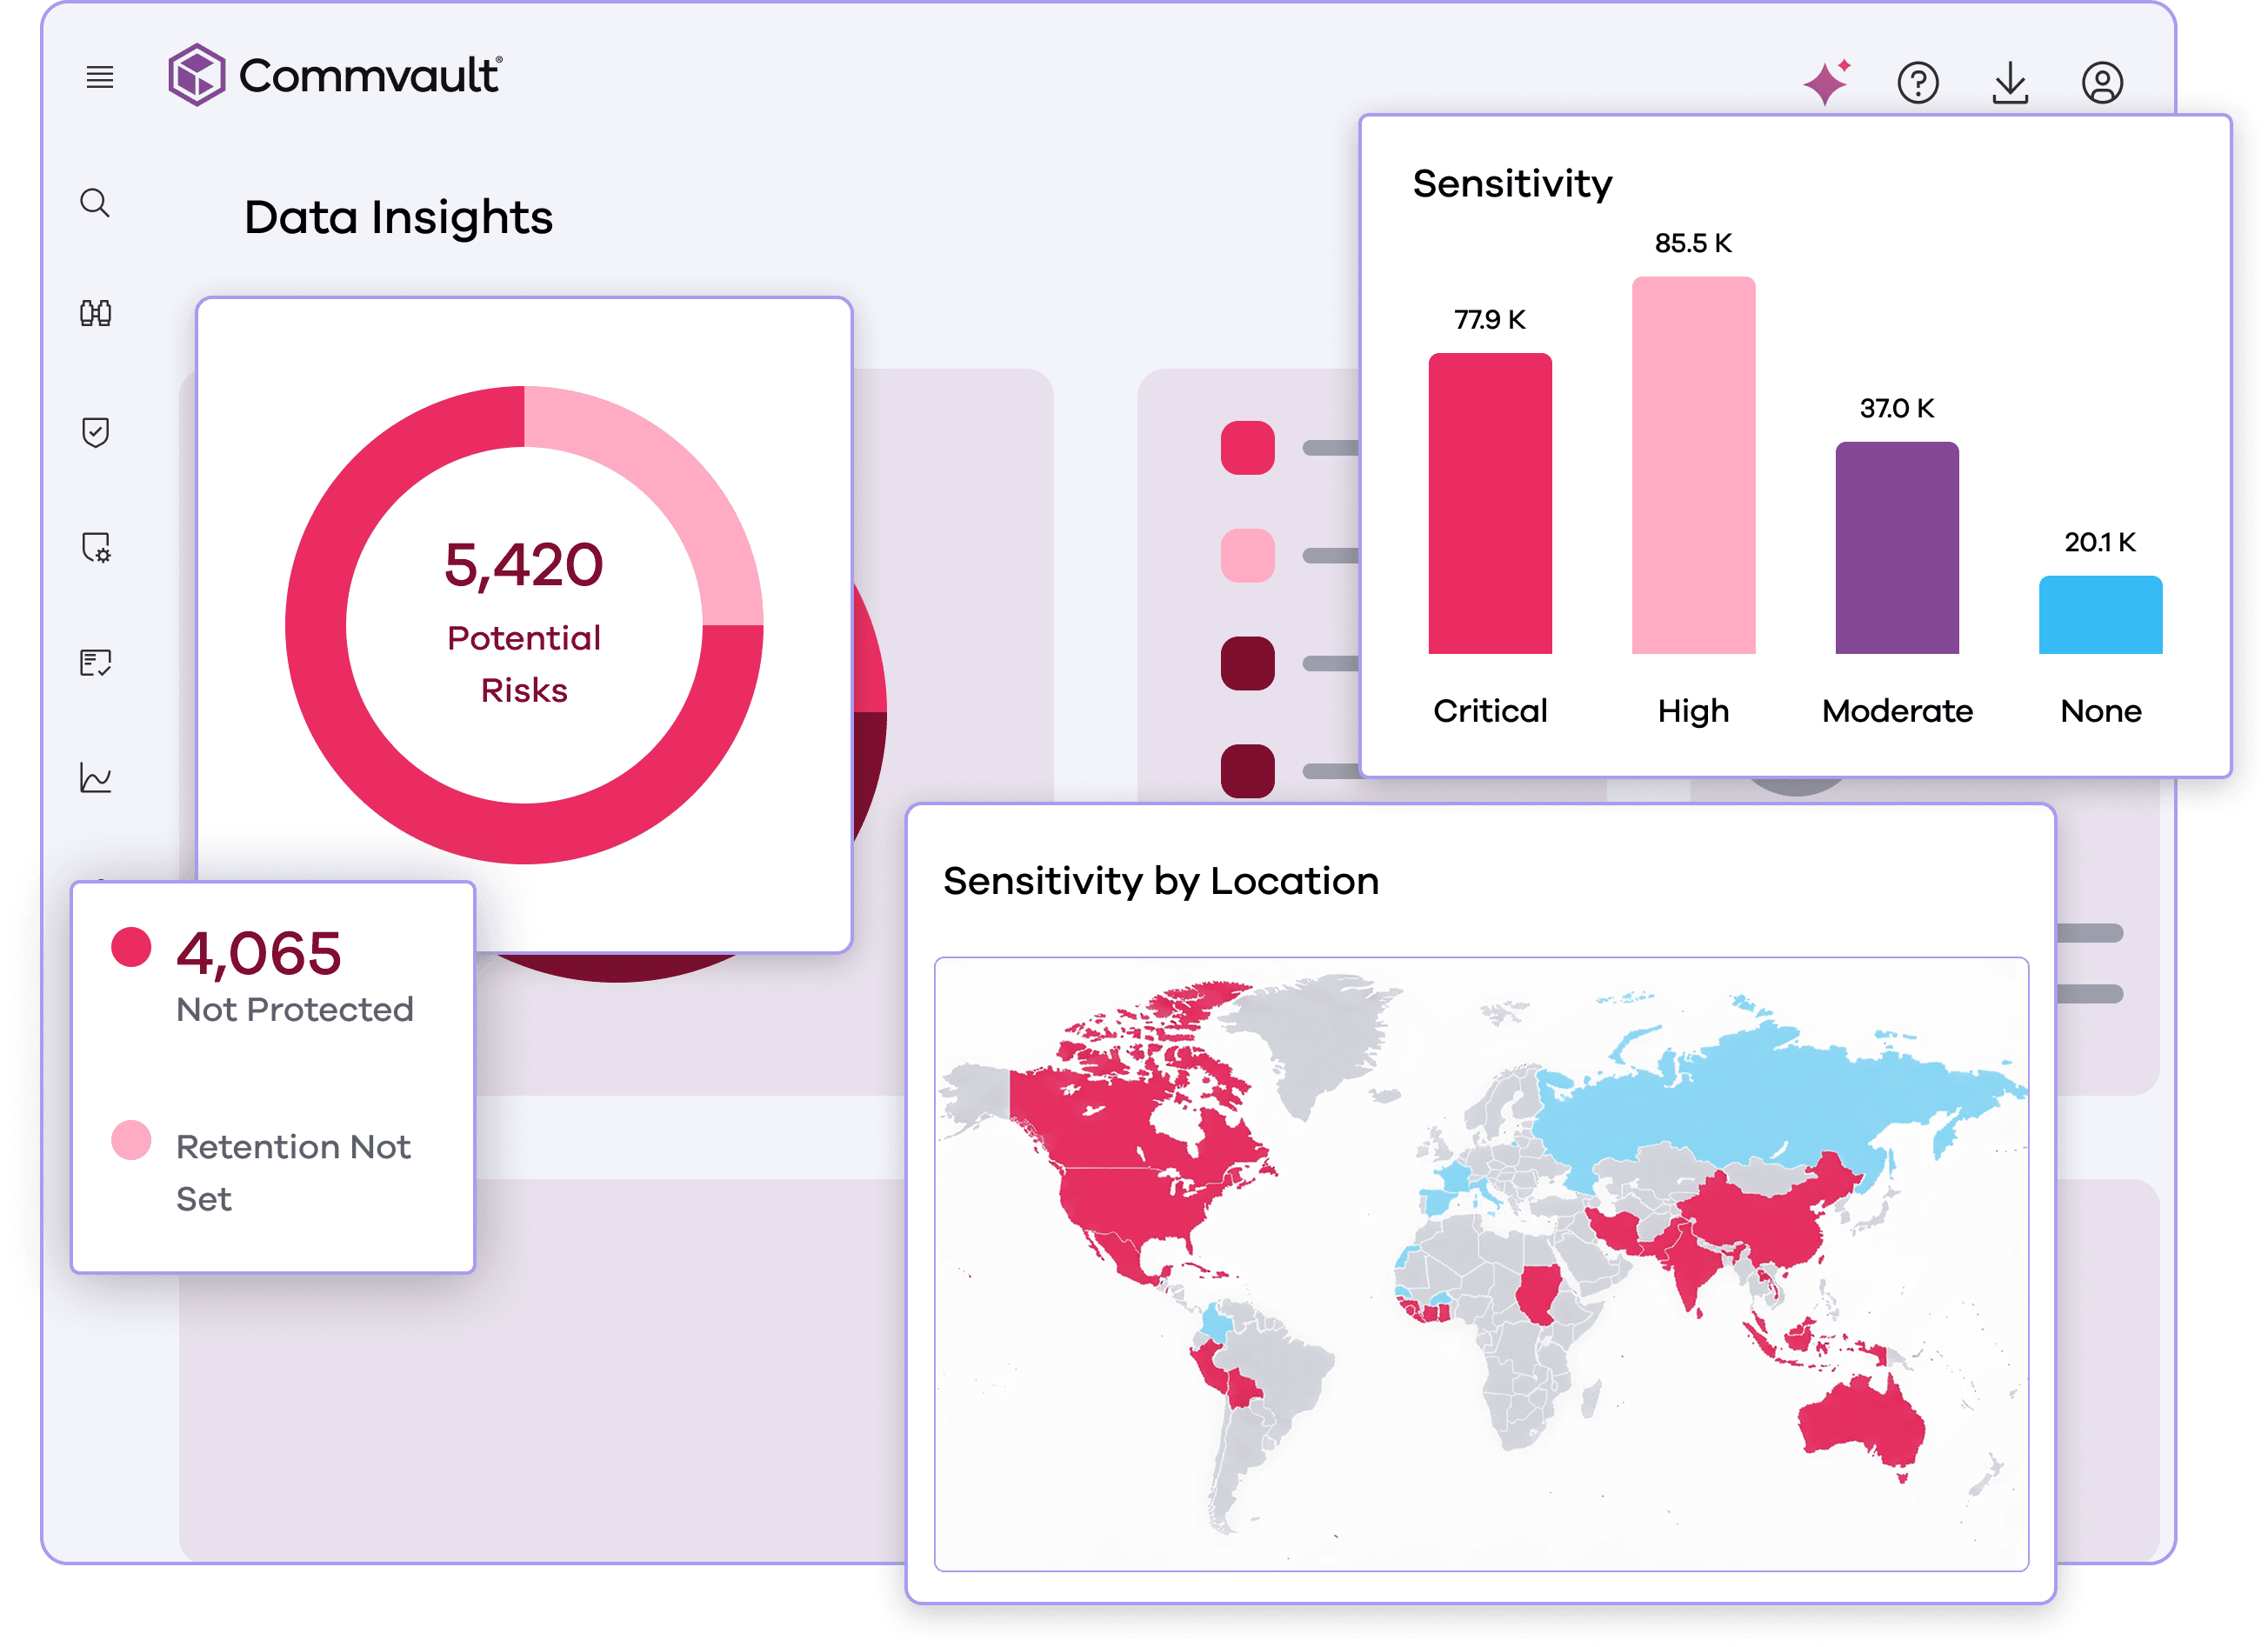Open the binoculars icon in sidebar
The width and height of the screenshot is (2268, 1647).
click(x=96, y=314)
